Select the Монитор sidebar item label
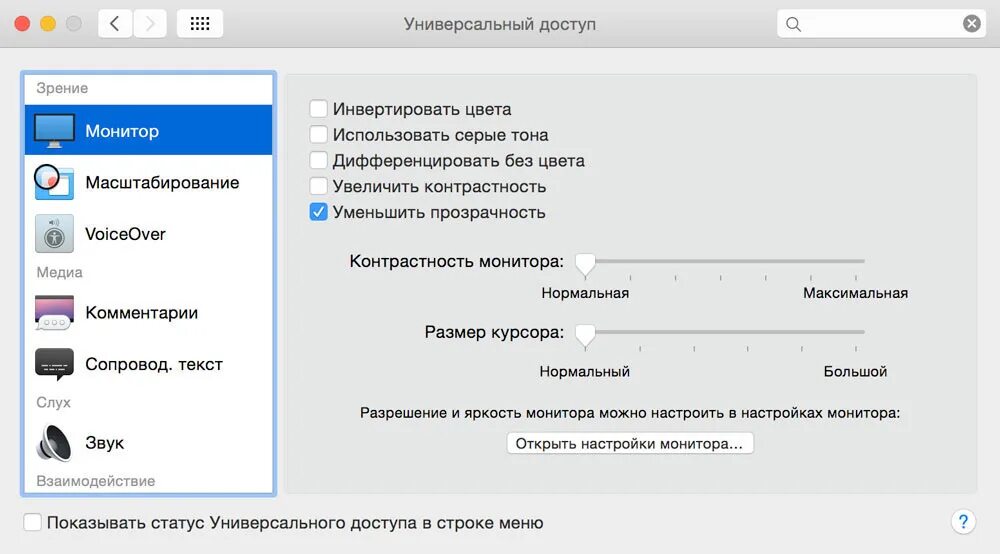 tap(122, 131)
